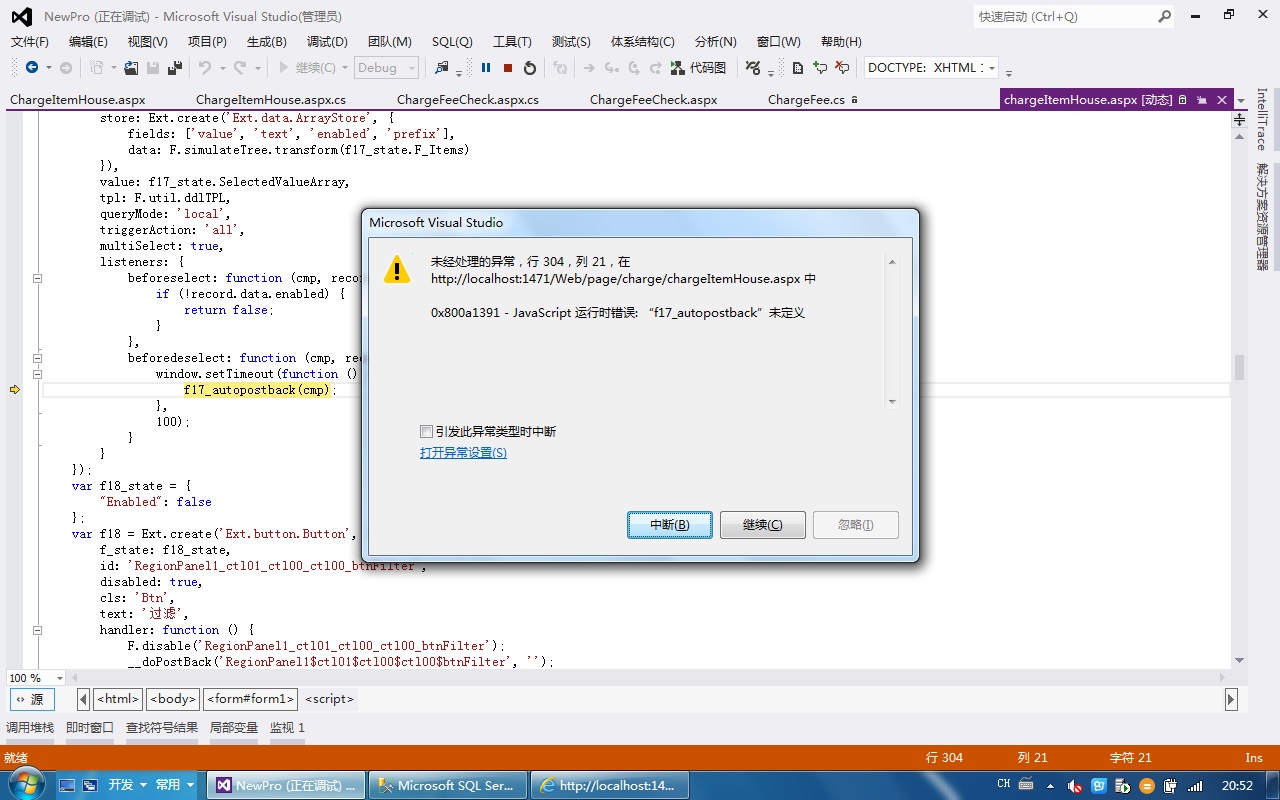This screenshot has width=1280, height=800.
Task: Click the Windows Start orb
Action: tap(25, 785)
